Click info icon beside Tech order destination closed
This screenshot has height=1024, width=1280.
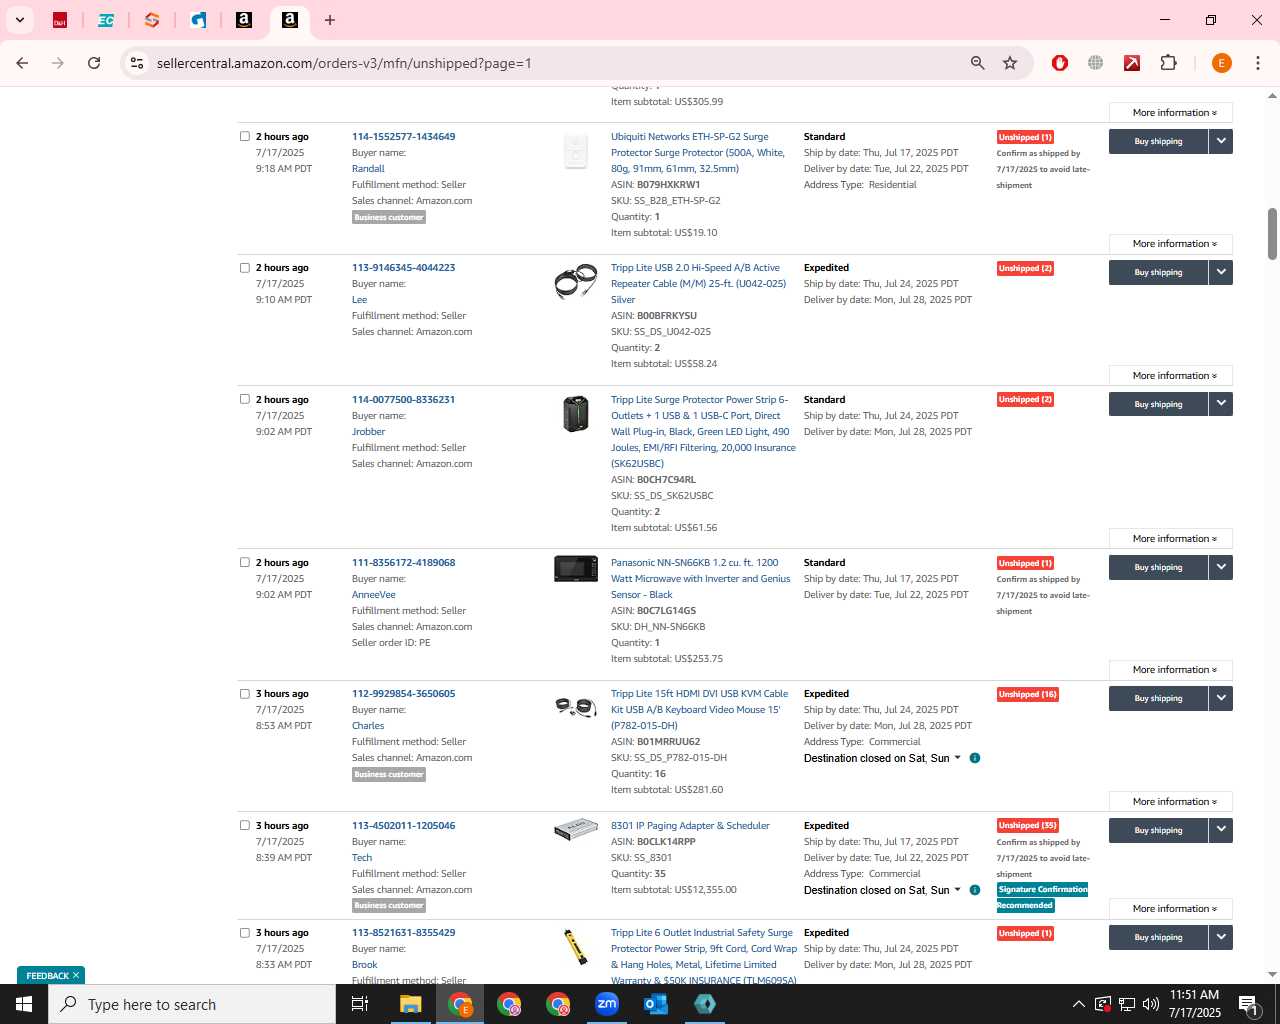(975, 890)
